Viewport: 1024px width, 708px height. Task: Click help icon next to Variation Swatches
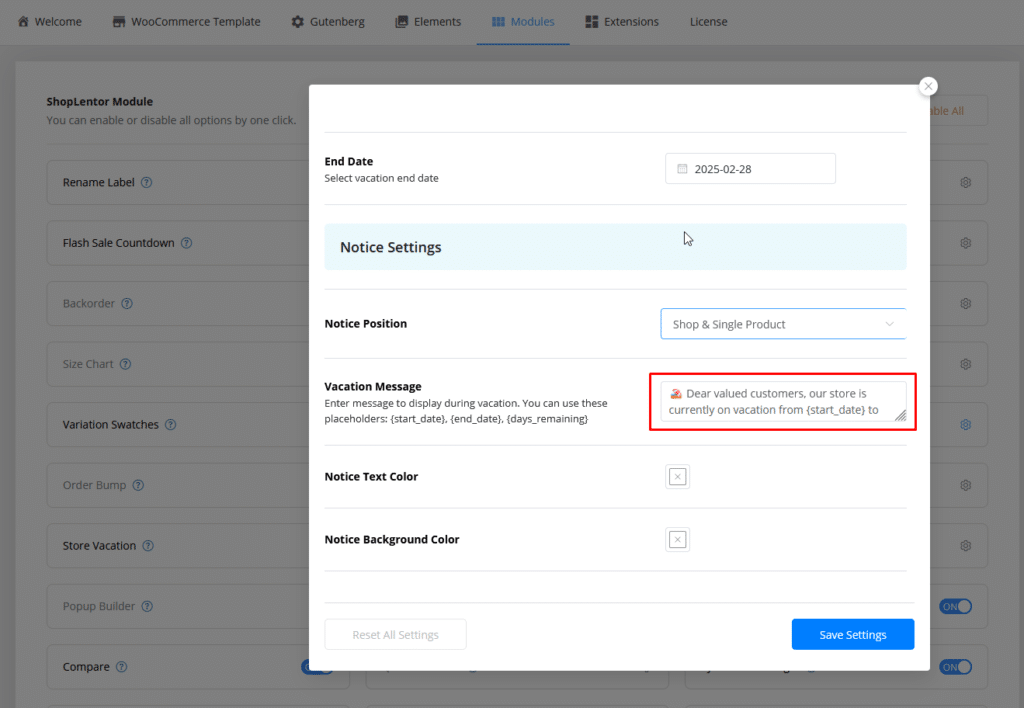(x=171, y=425)
